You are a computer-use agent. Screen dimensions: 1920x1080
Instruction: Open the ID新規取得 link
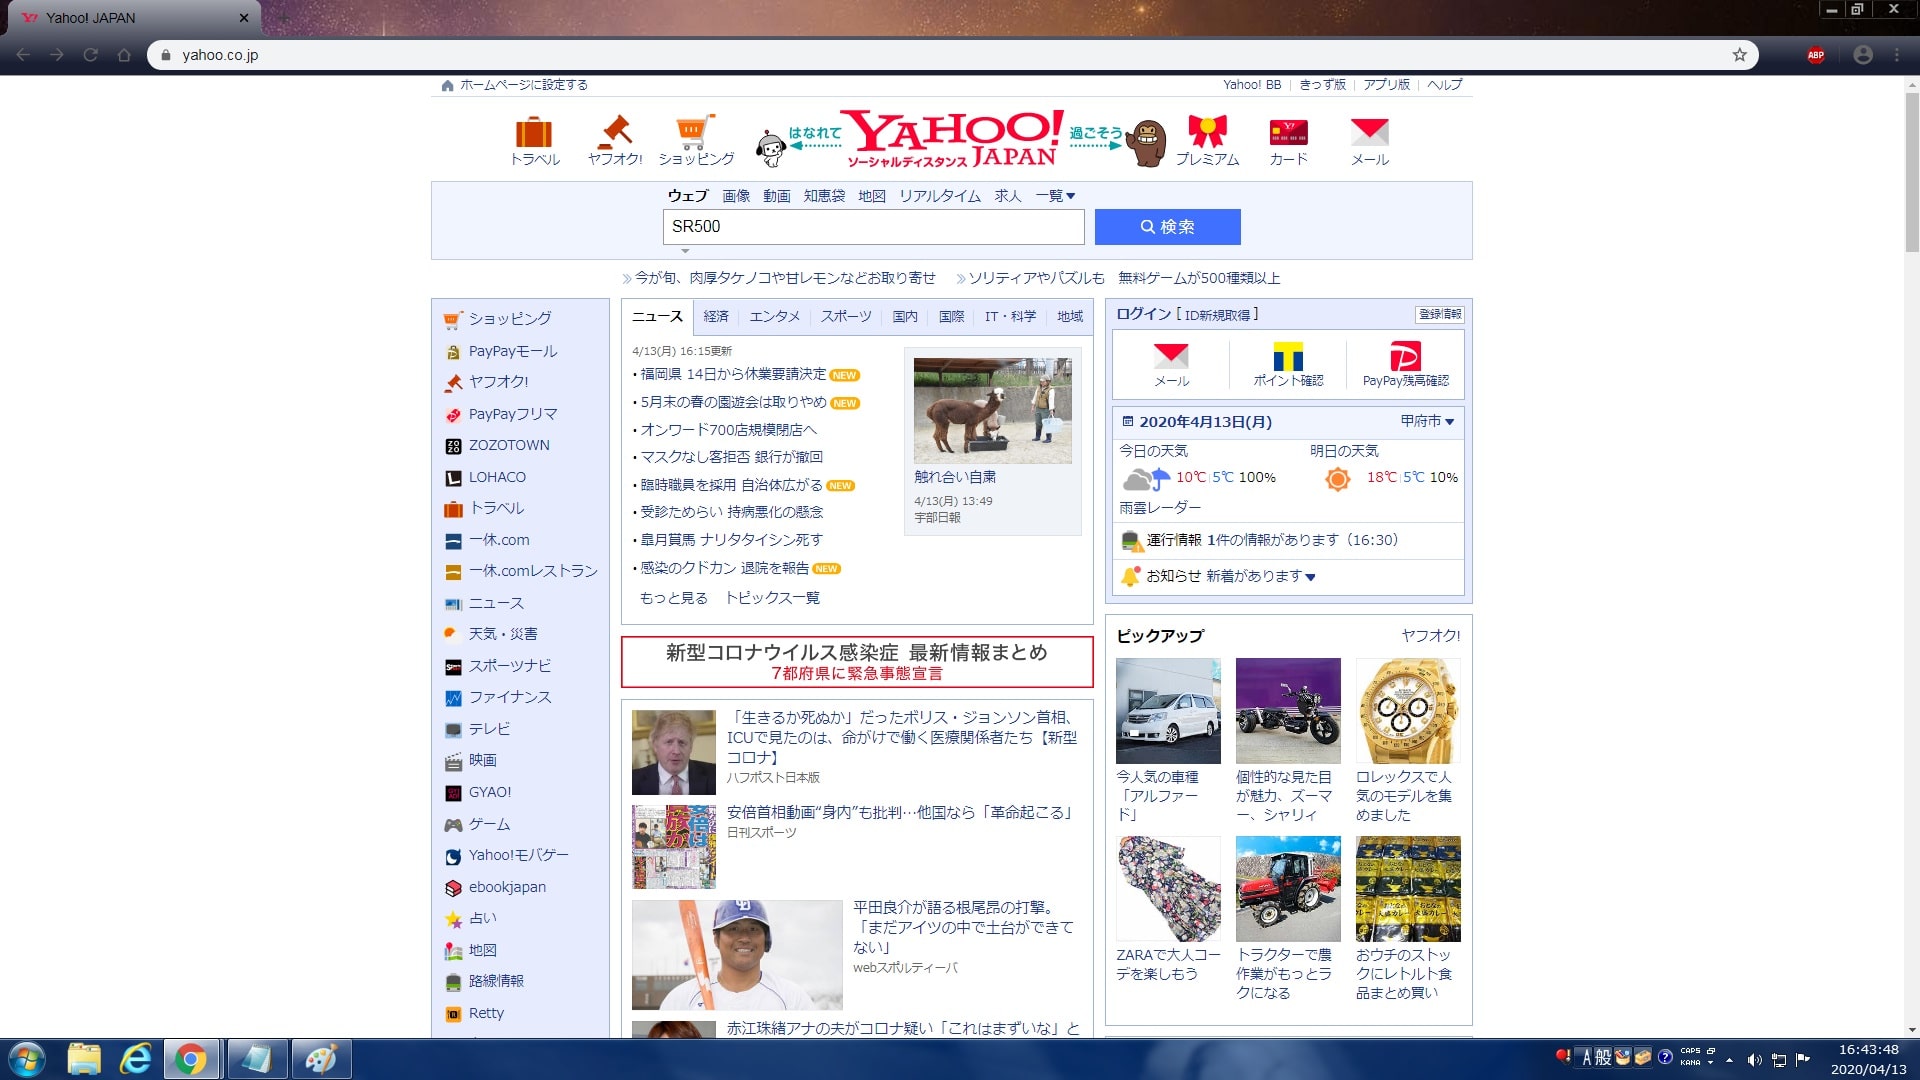click(1217, 315)
